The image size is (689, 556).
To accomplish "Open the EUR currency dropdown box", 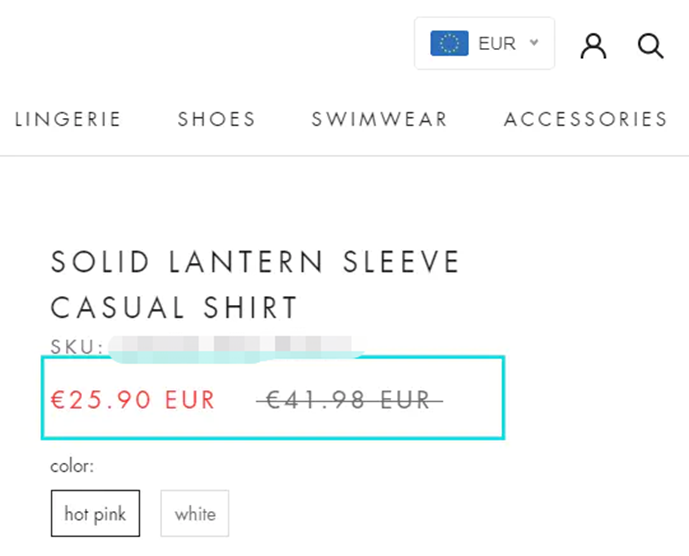I will pyautogui.click(x=484, y=43).
